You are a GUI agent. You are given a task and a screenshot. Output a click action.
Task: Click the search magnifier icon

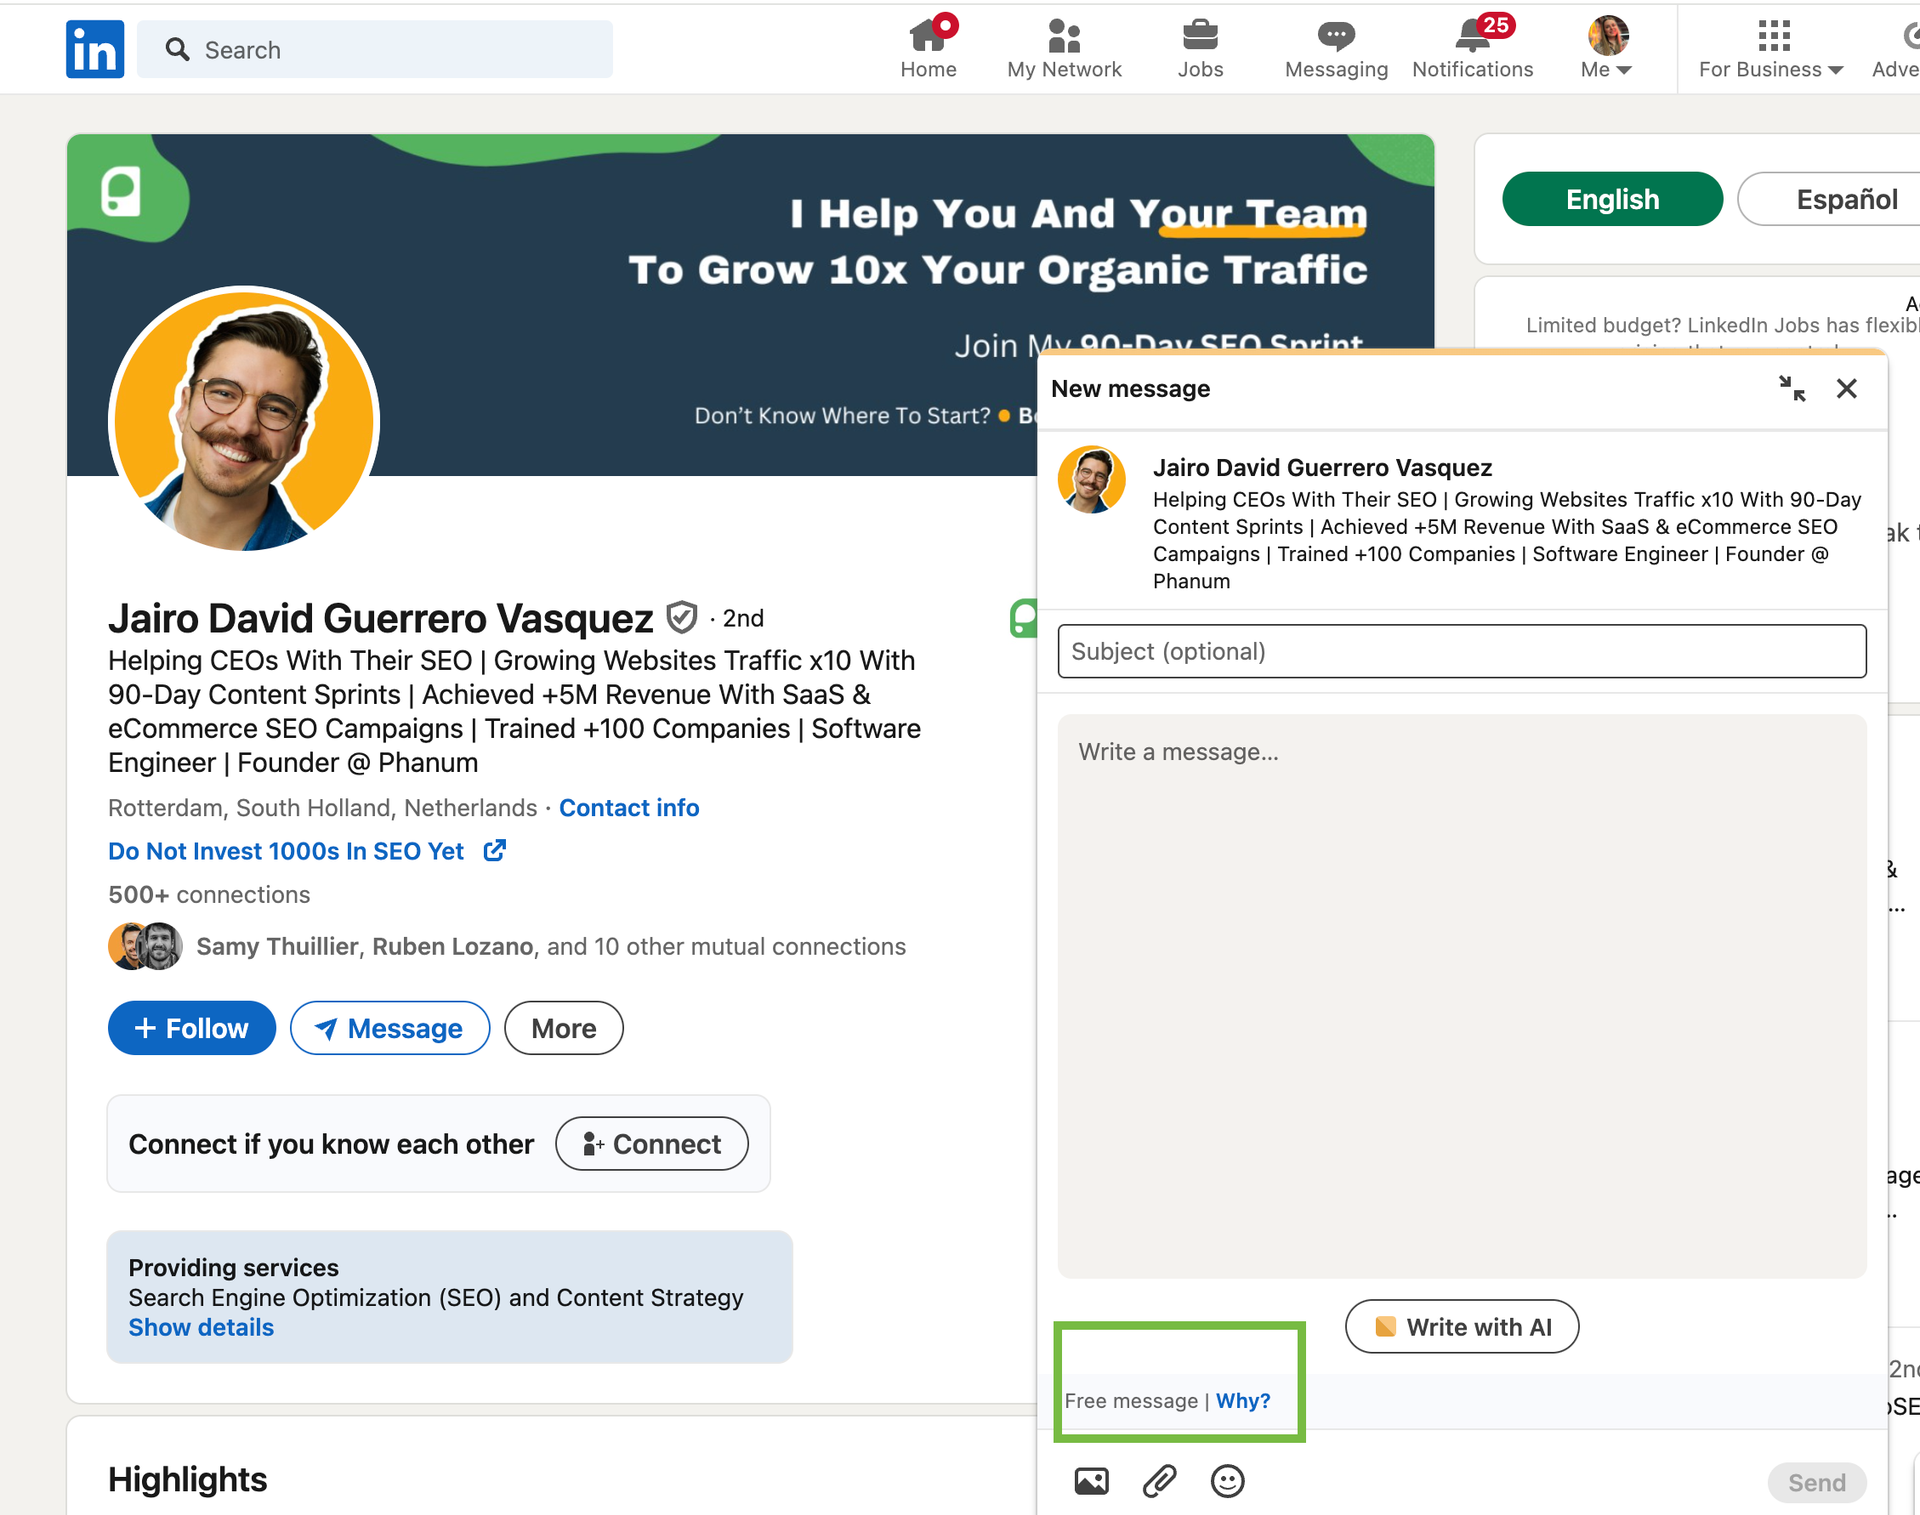tap(178, 49)
